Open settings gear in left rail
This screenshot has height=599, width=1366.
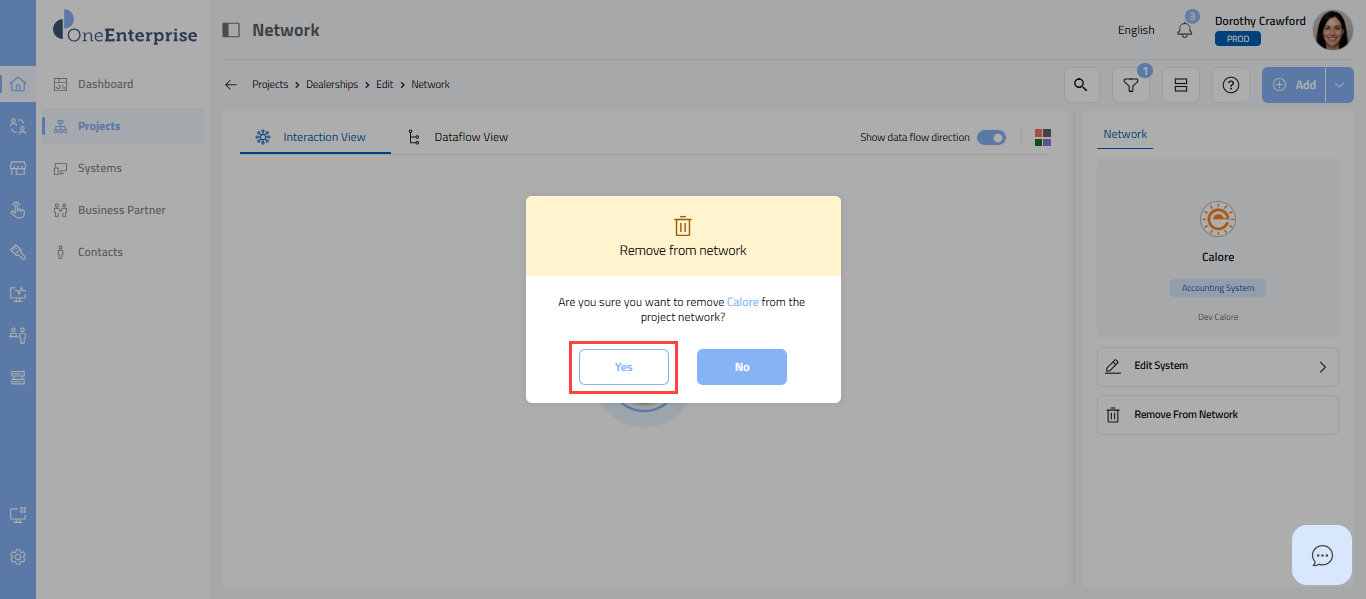pyautogui.click(x=18, y=557)
